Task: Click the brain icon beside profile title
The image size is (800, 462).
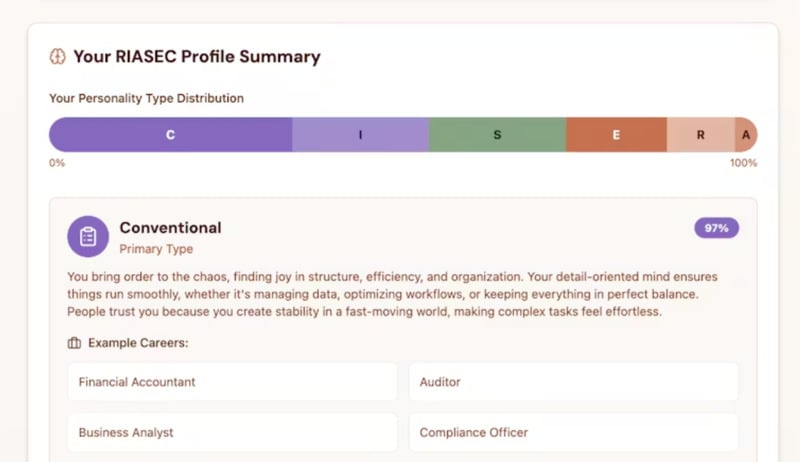Action: (58, 57)
